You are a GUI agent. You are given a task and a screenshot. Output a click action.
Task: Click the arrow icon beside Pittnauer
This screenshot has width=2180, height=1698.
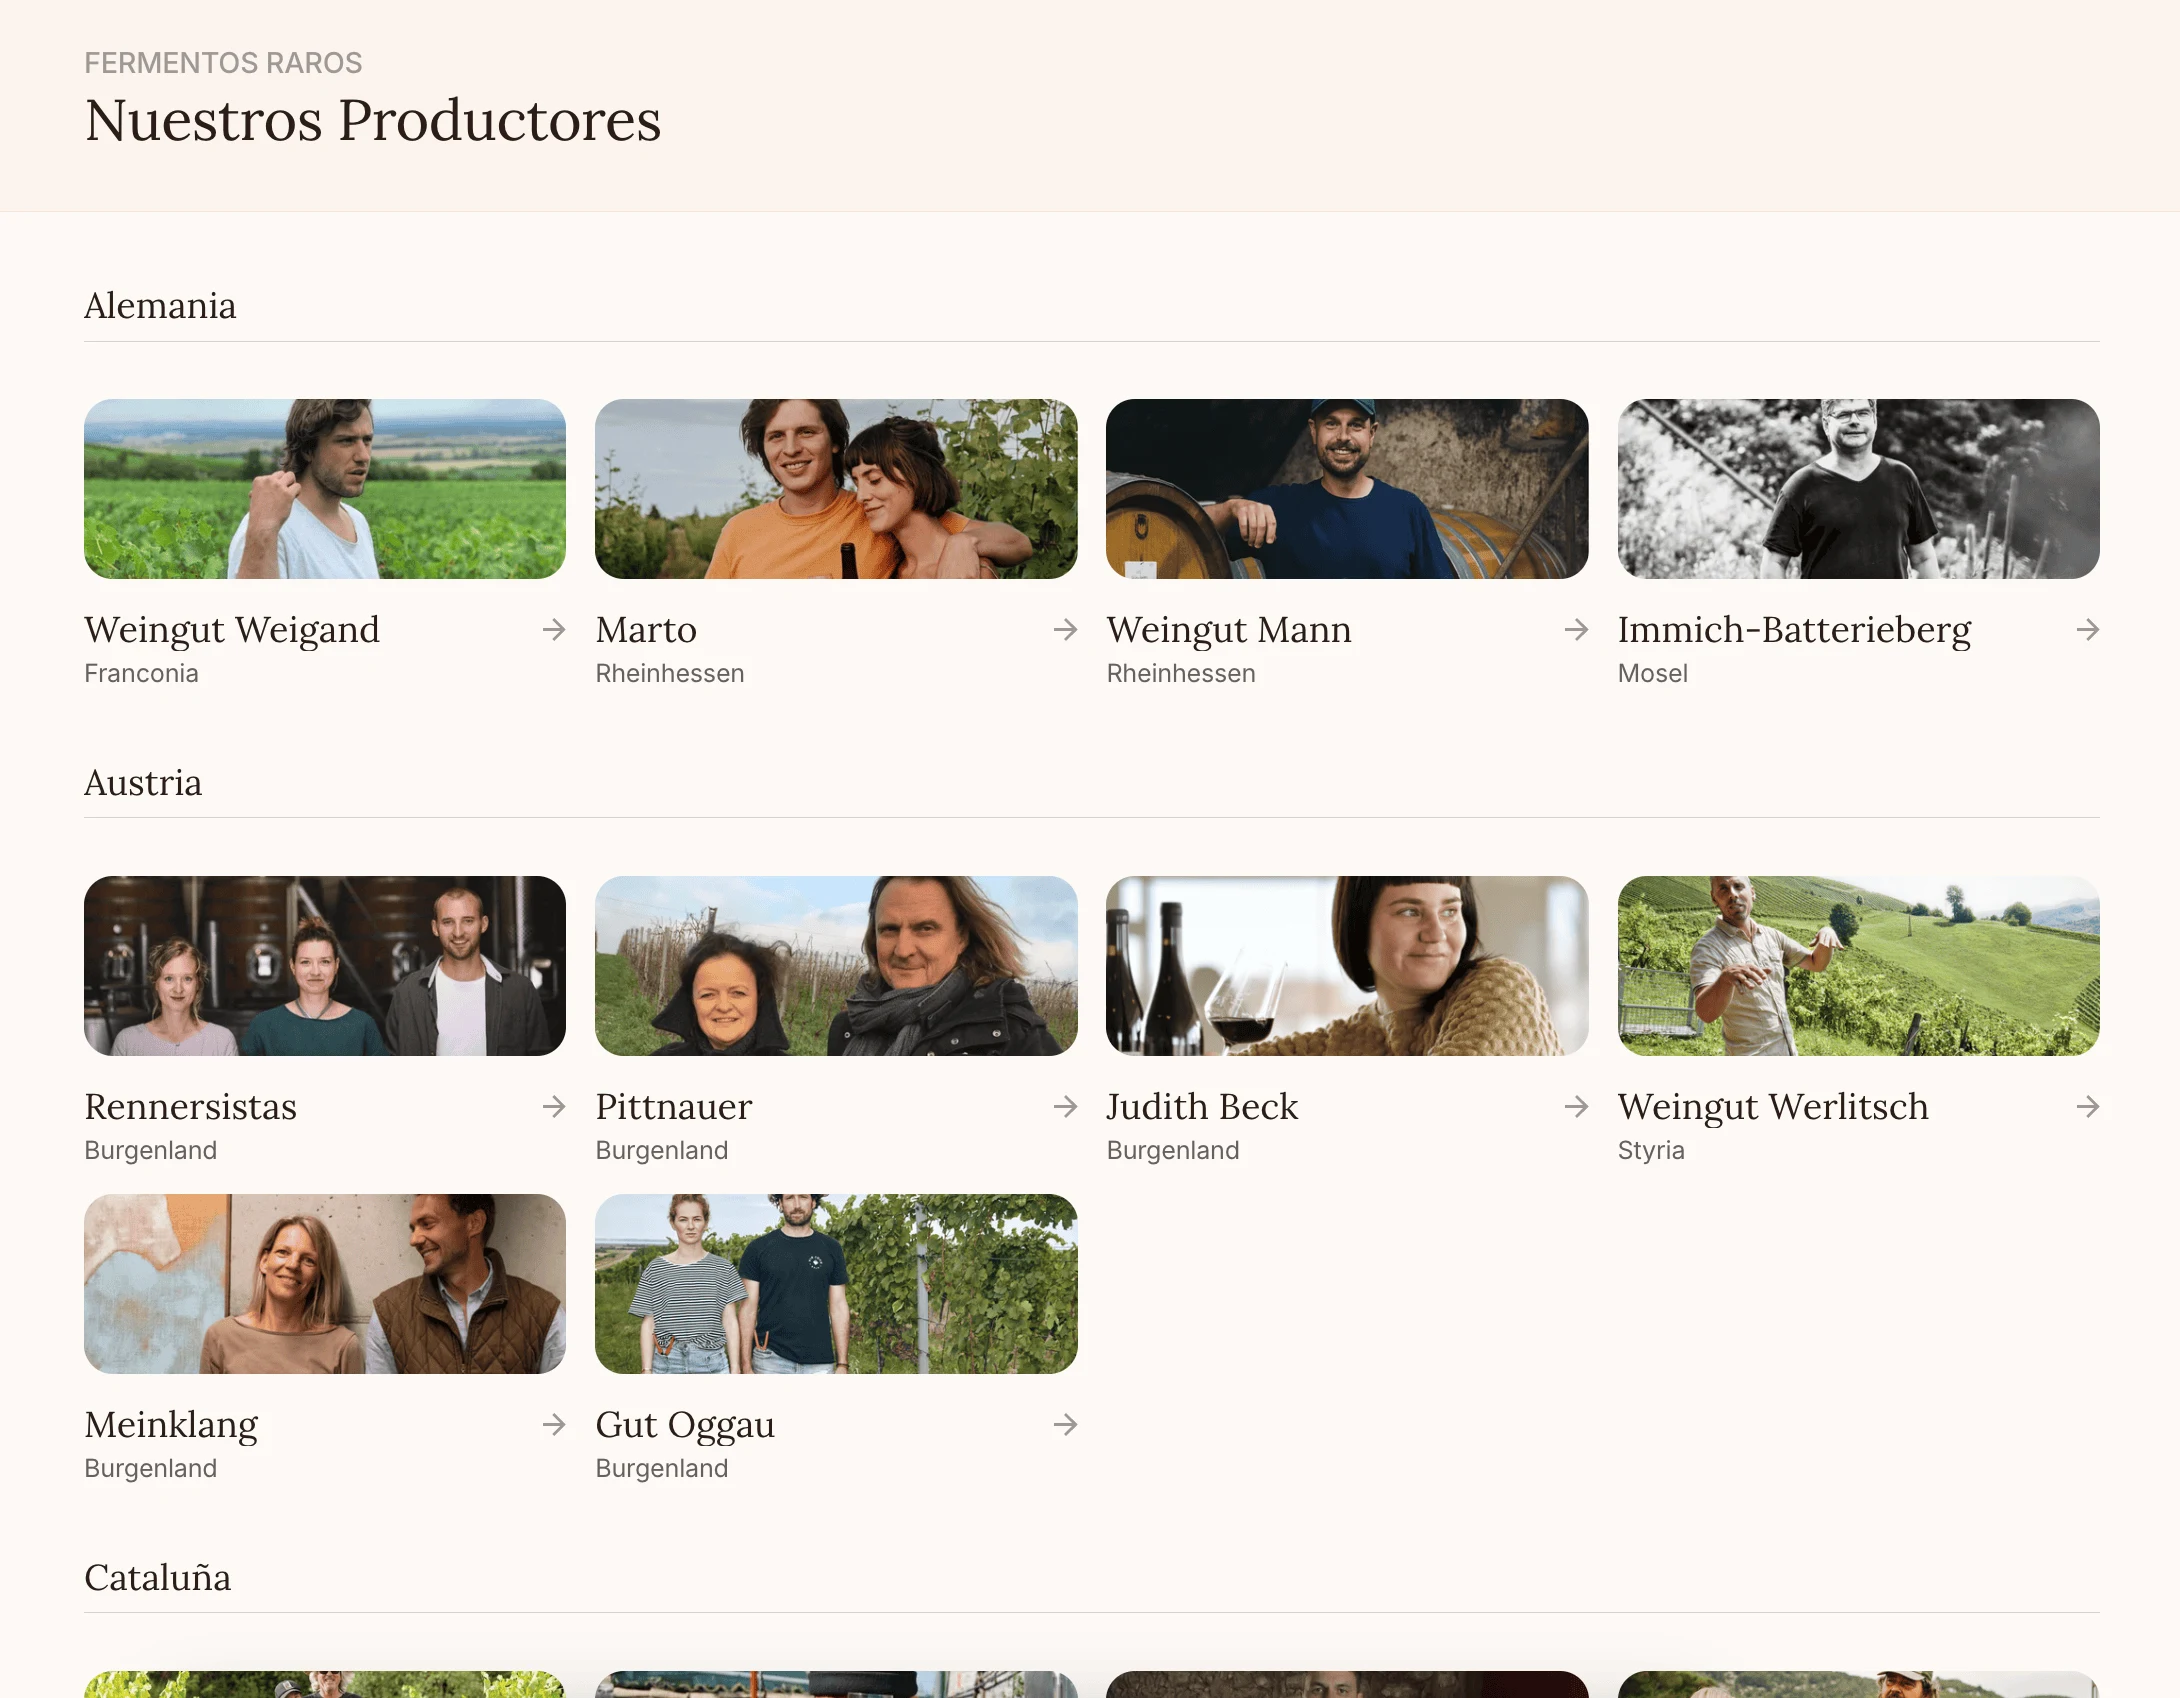pyautogui.click(x=1065, y=1106)
